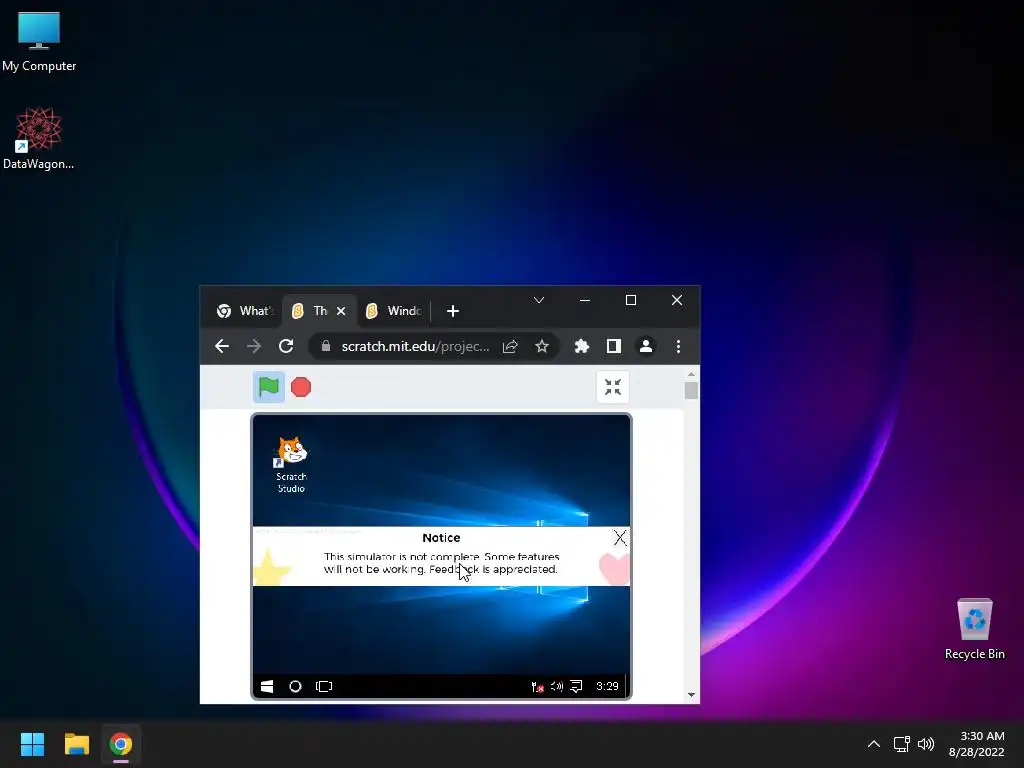Click the simulator speaker icon
Screen dimensions: 1024x768
pos(556,686)
